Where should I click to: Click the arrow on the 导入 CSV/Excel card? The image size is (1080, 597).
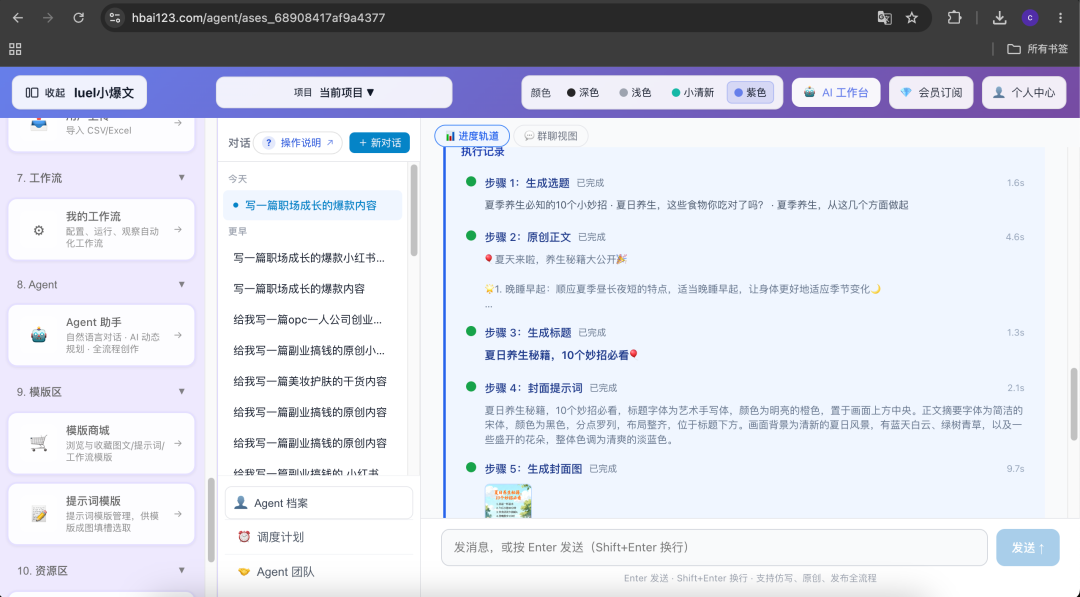point(178,123)
